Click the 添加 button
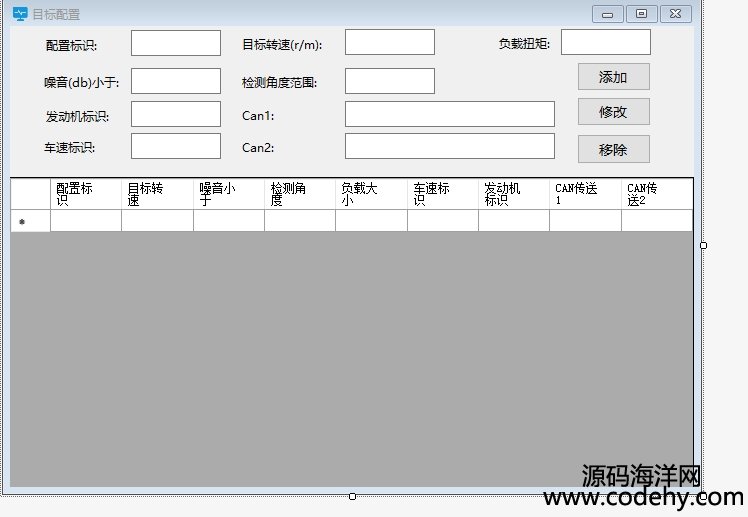The image size is (748, 517). tap(613, 77)
